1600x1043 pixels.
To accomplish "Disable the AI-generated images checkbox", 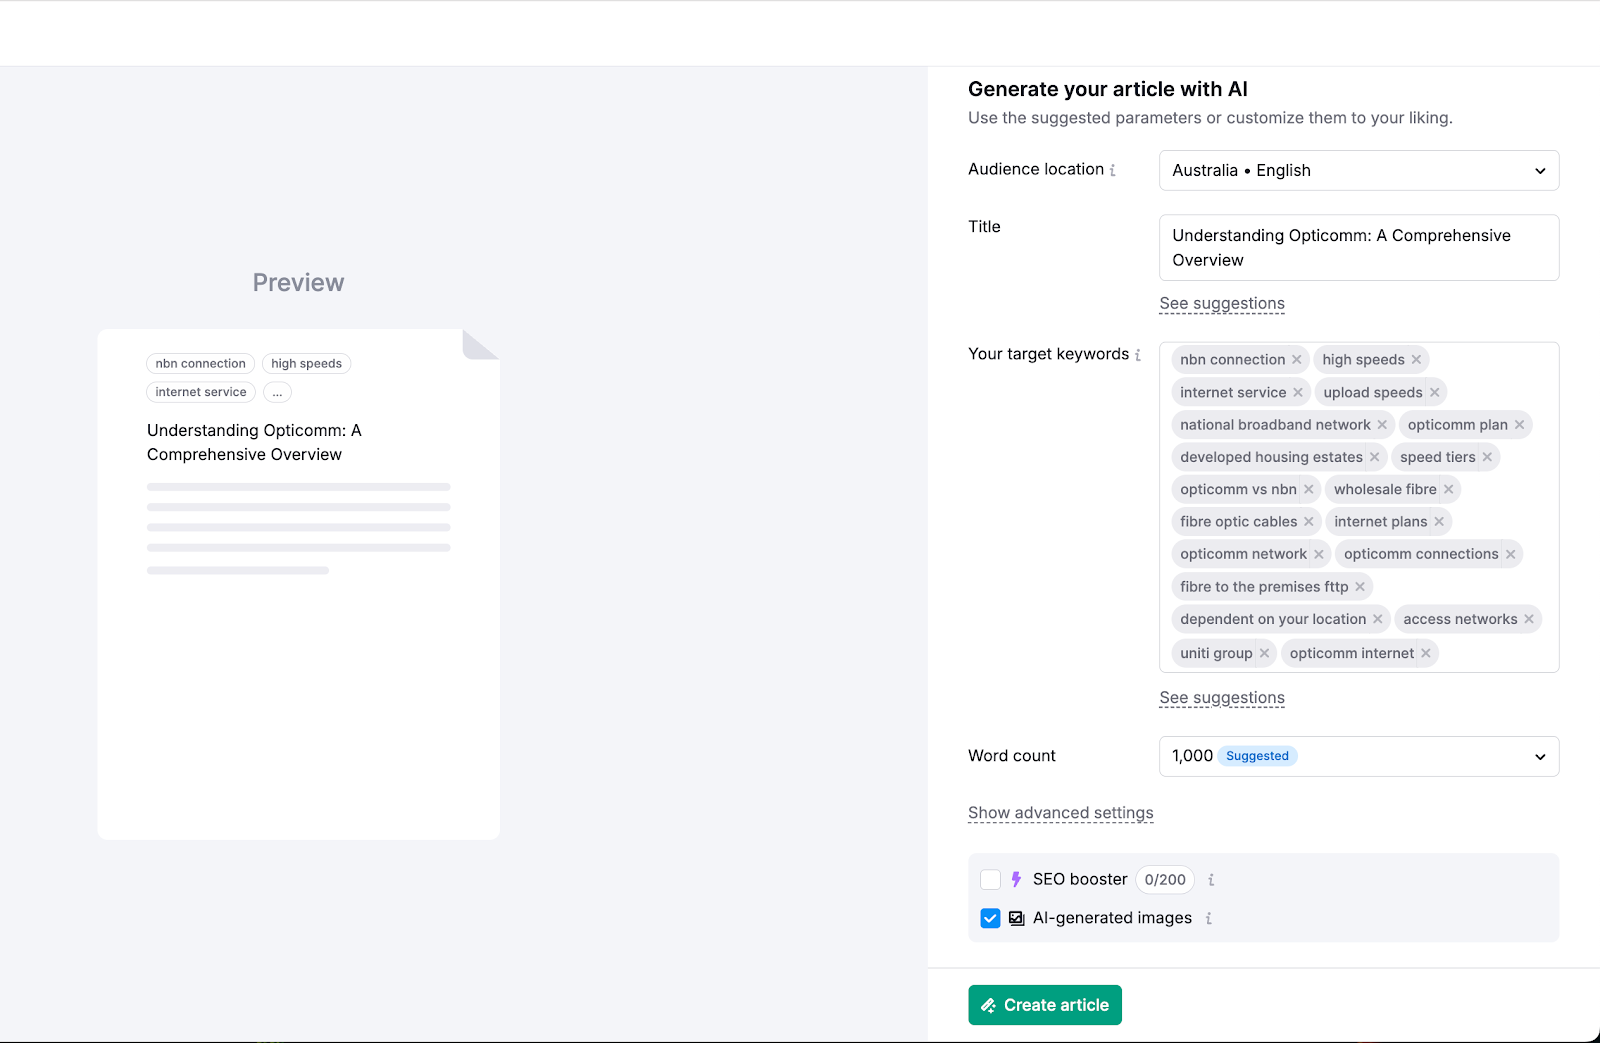I will [990, 917].
